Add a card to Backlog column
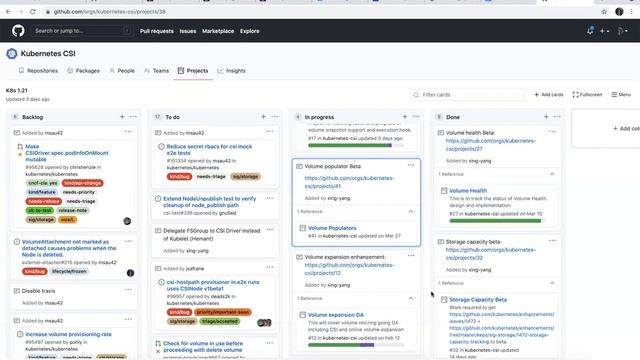640x360 pixels. tap(122, 117)
